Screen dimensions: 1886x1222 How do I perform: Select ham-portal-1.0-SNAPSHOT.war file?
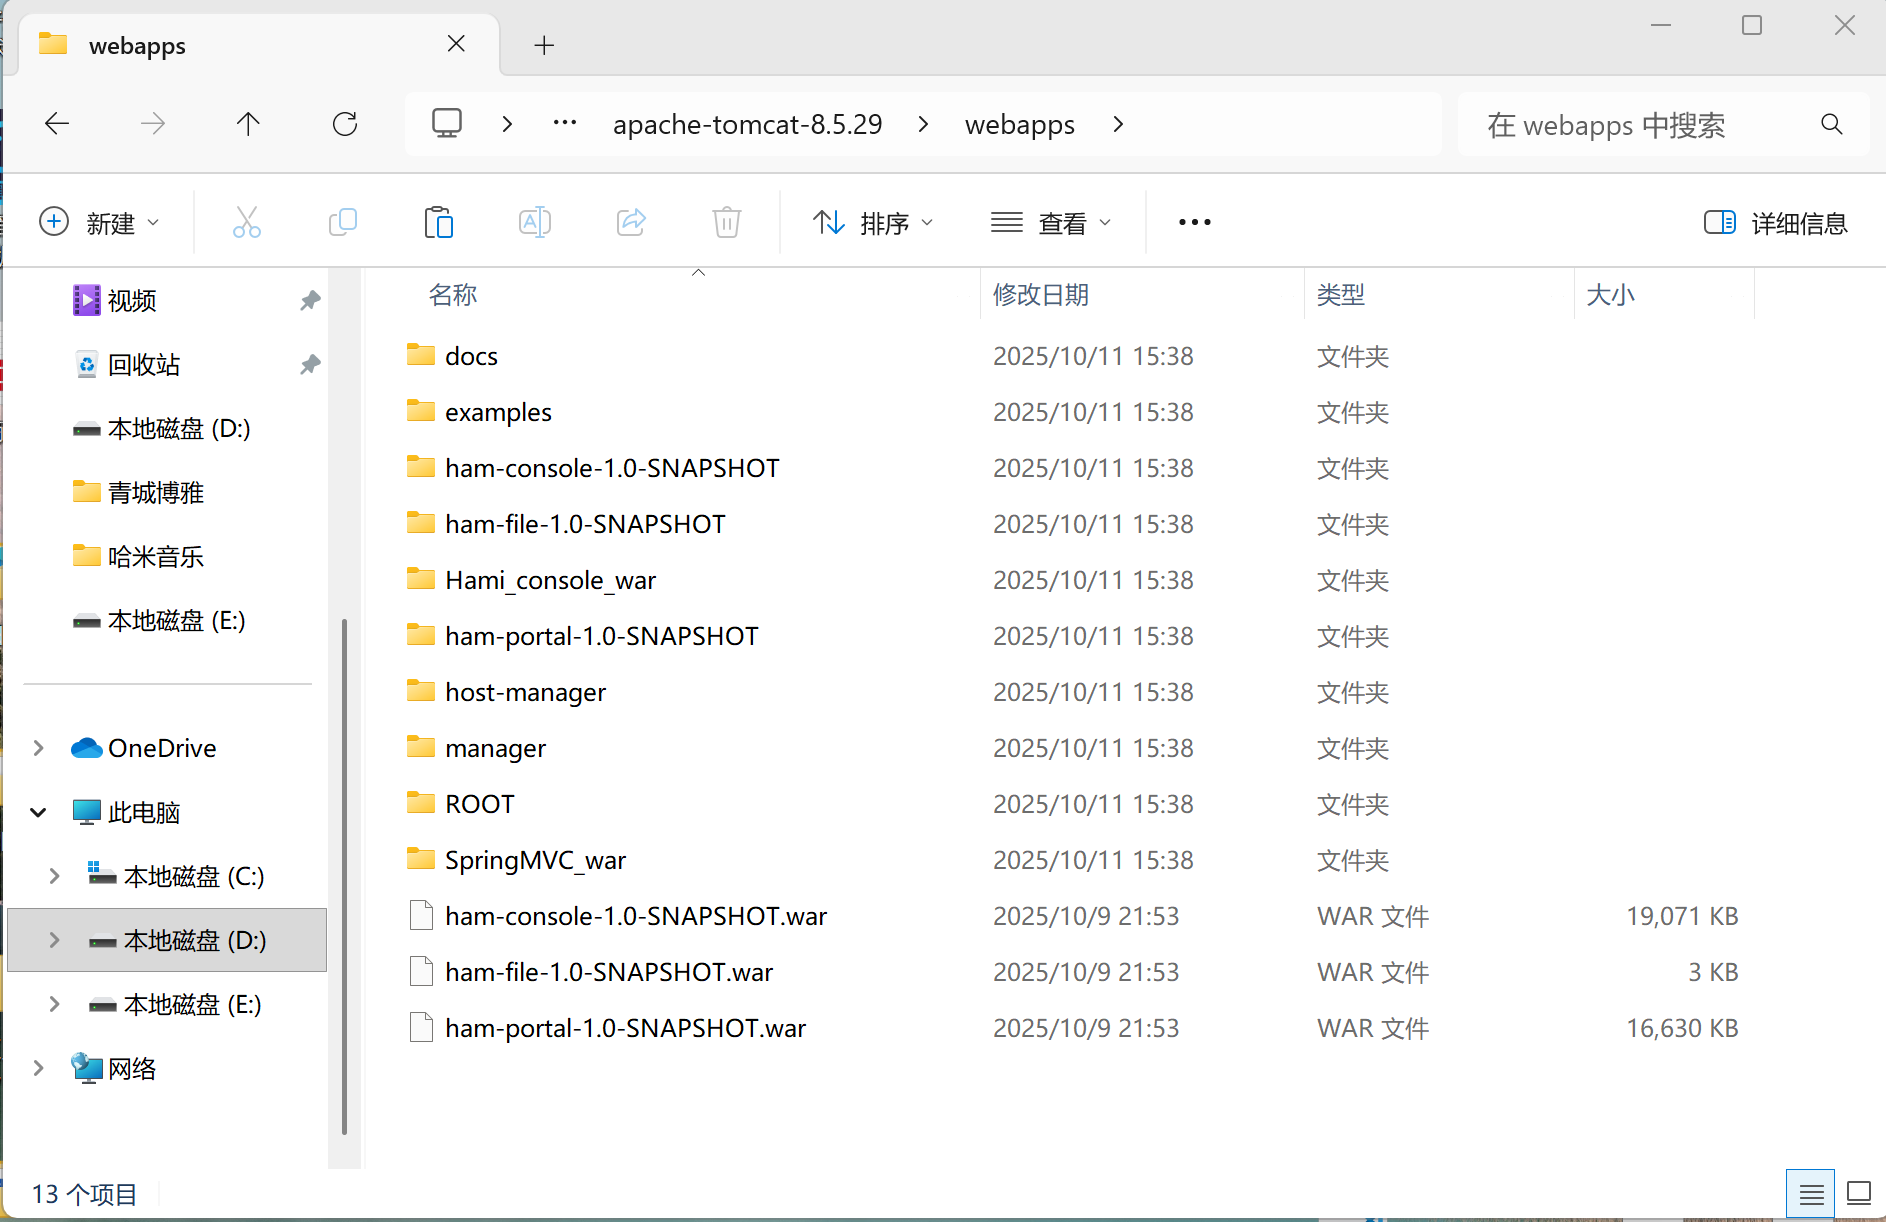coord(625,1028)
